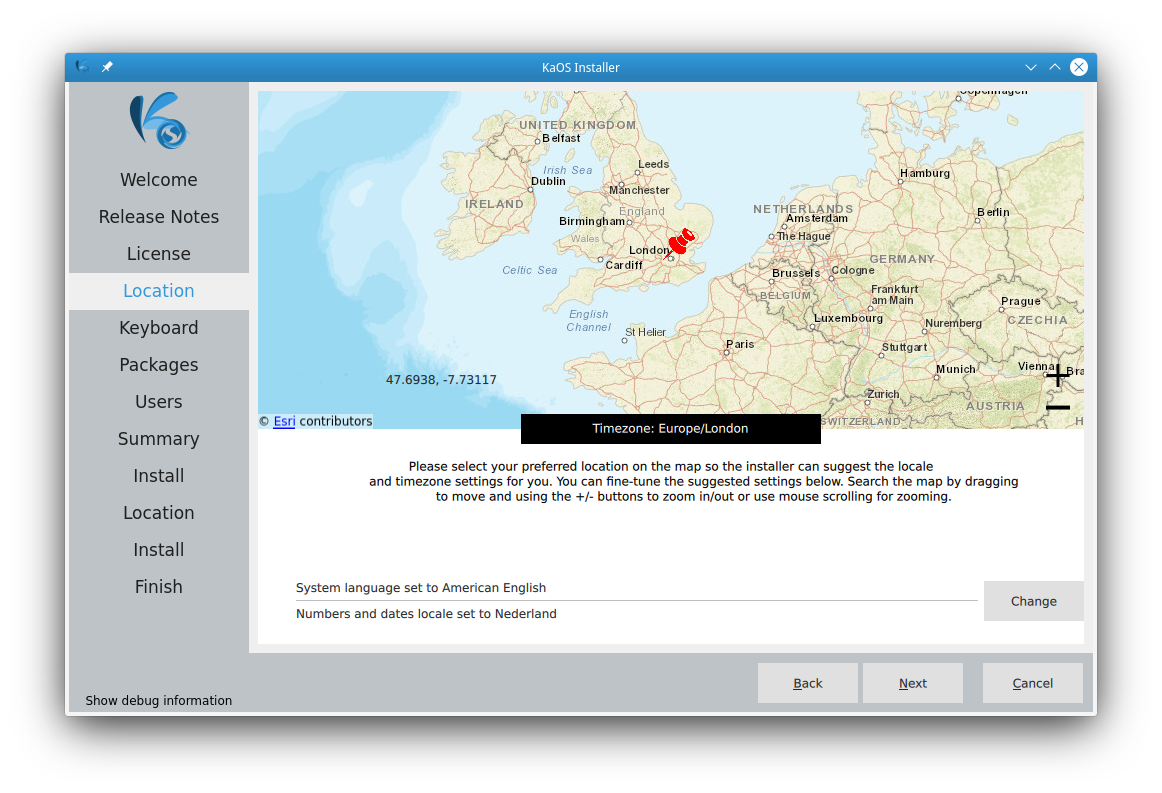1162x793 pixels.
Task: Open the Esri attribution link
Action: pyautogui.click(x=284, y=421)
